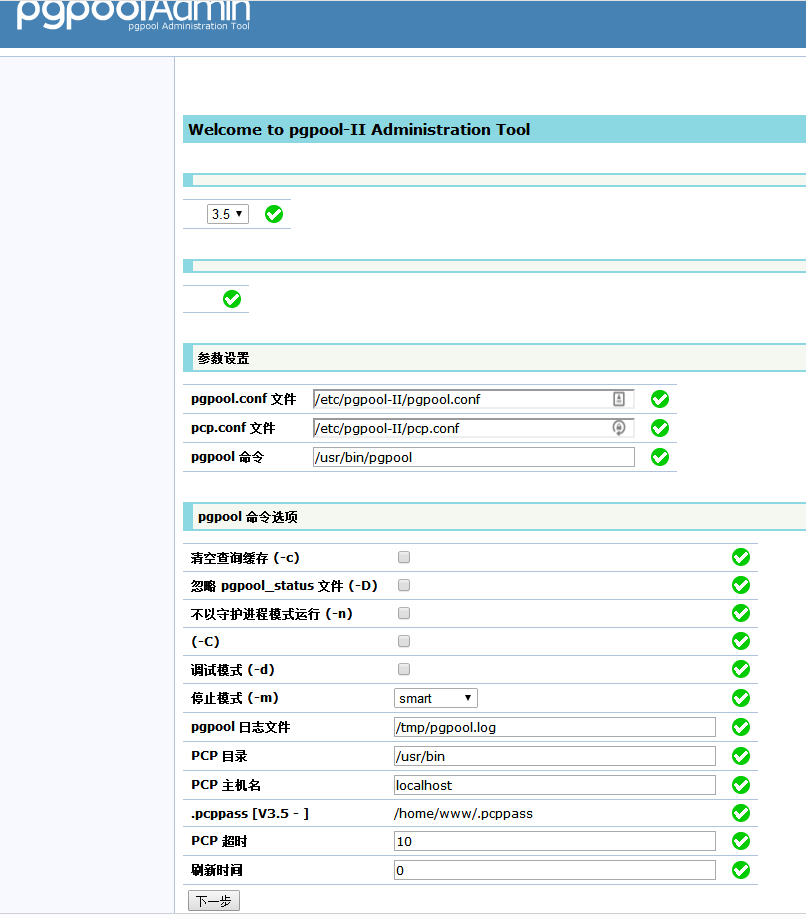
Task: Click green checkmark for (-C) row
Action: tap(741, 641)
